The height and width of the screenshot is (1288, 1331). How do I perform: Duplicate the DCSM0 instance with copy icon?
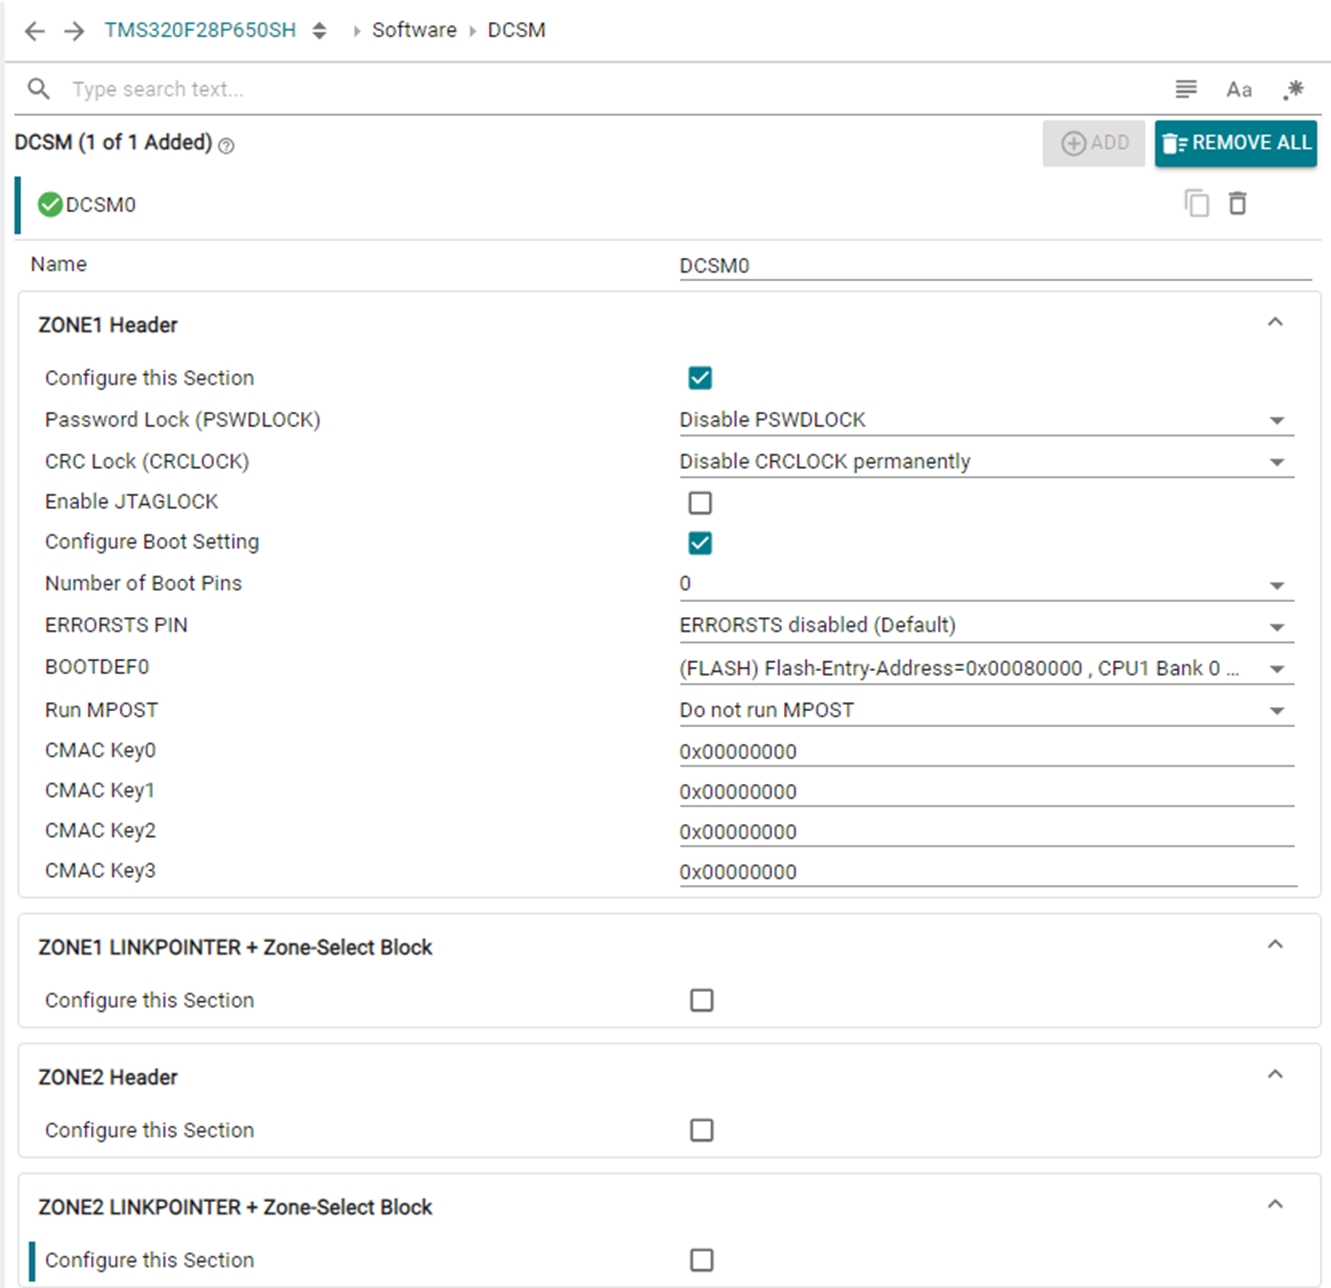tap(1197, 204)
